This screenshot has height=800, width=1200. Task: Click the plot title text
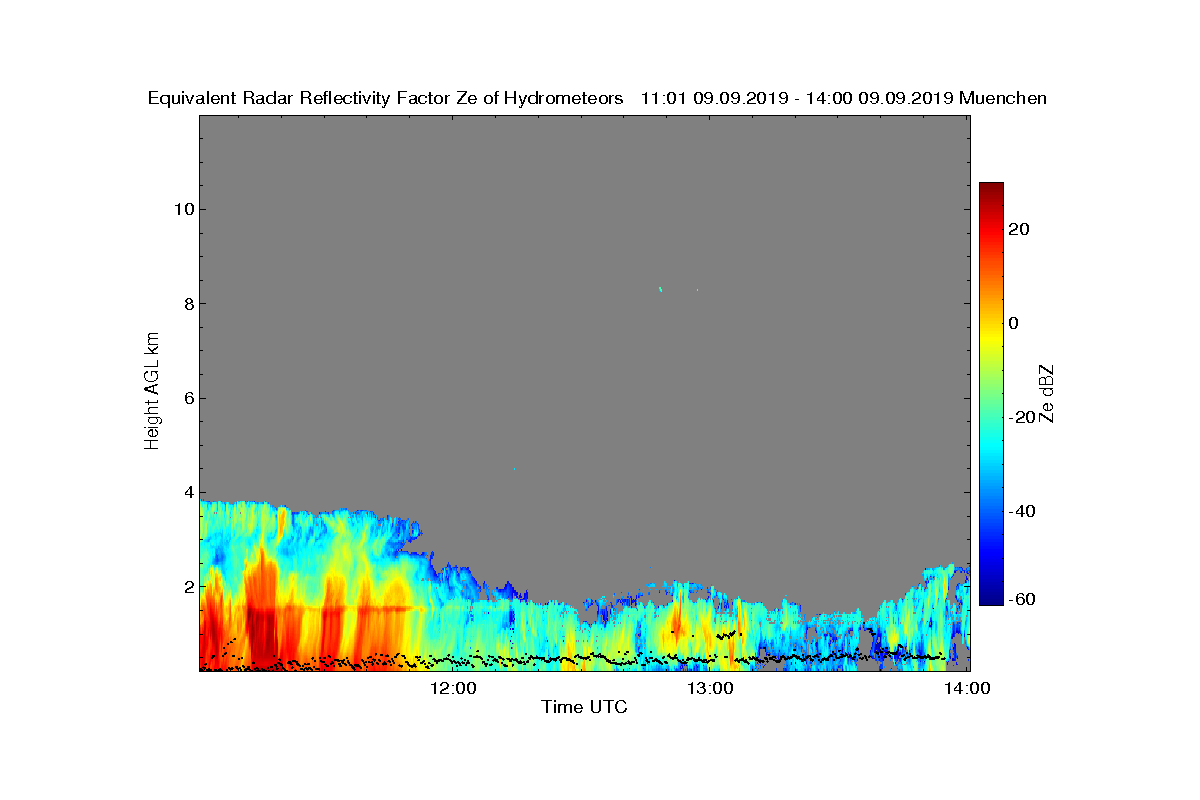click(x=597, y=98)
